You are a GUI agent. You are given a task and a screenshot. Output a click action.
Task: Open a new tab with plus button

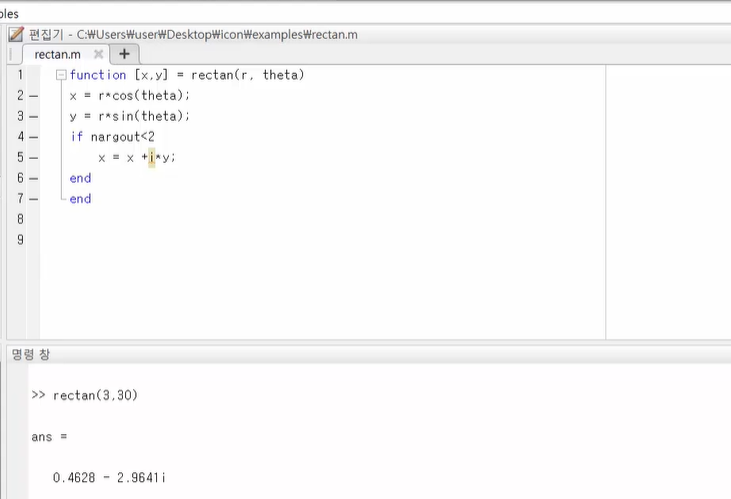(124, 54)
